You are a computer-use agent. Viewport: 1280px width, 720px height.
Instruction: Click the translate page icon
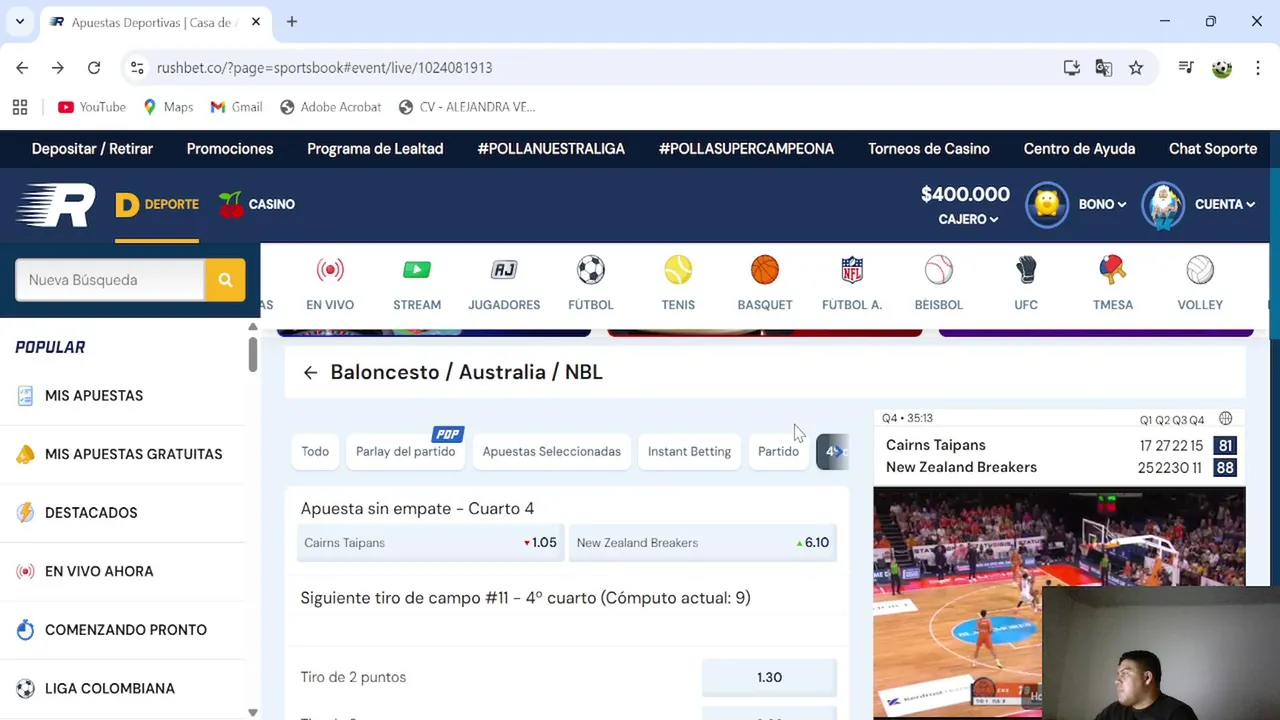click(x=1104, y=68)
